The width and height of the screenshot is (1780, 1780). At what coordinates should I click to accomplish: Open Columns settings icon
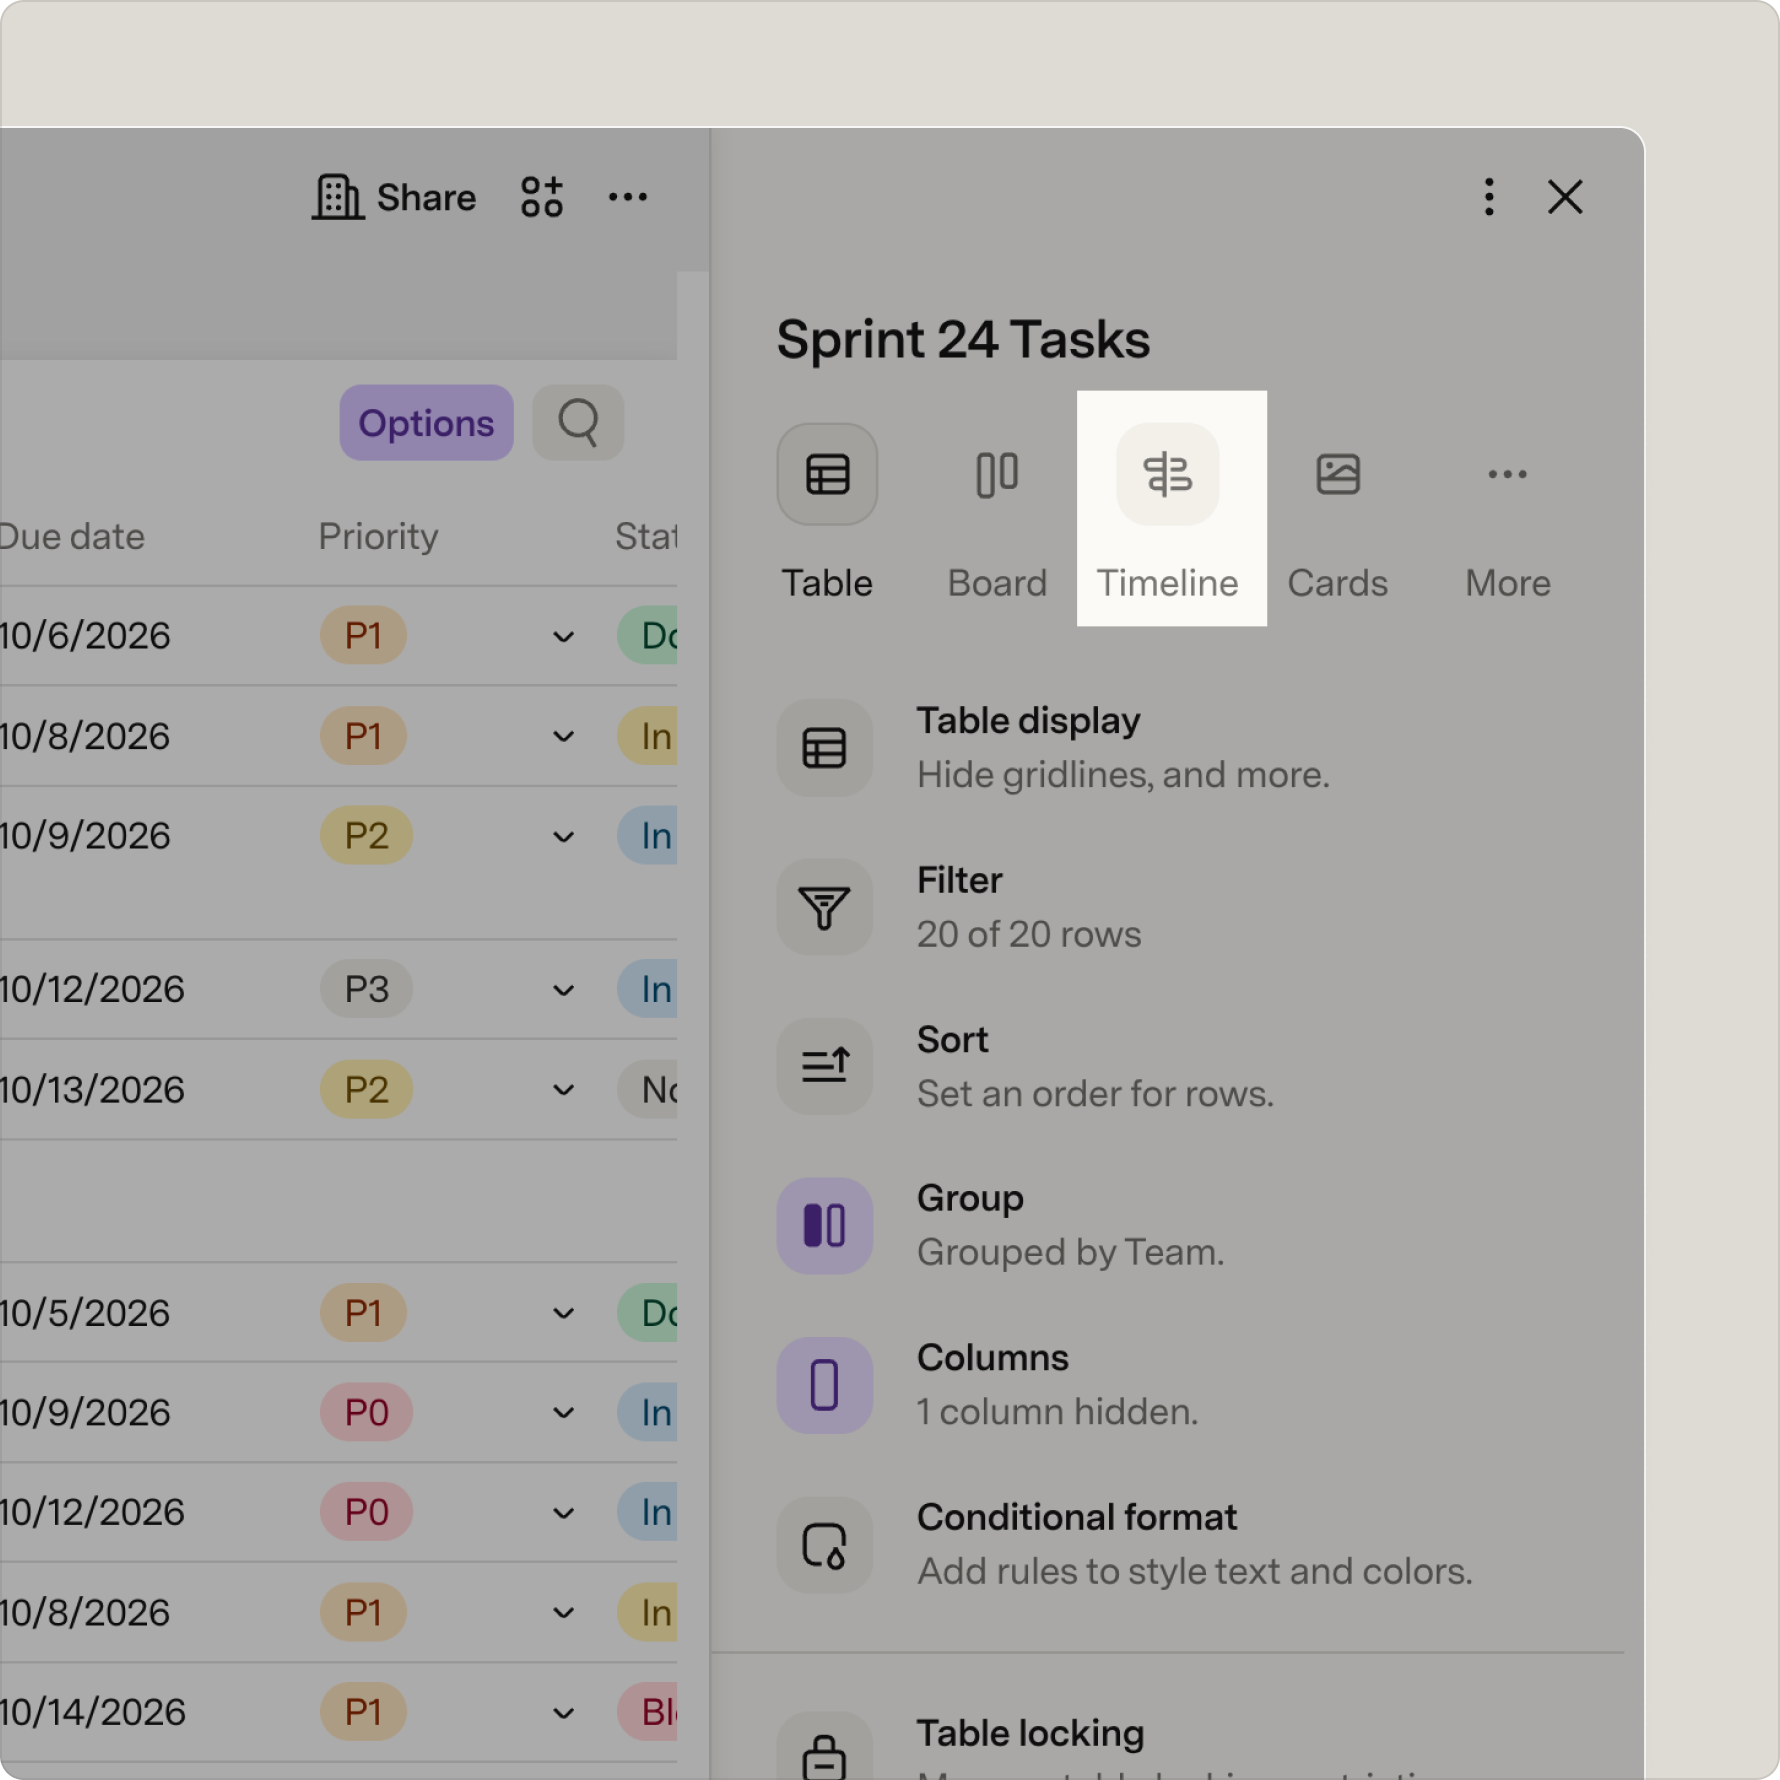pos(825,1385)
